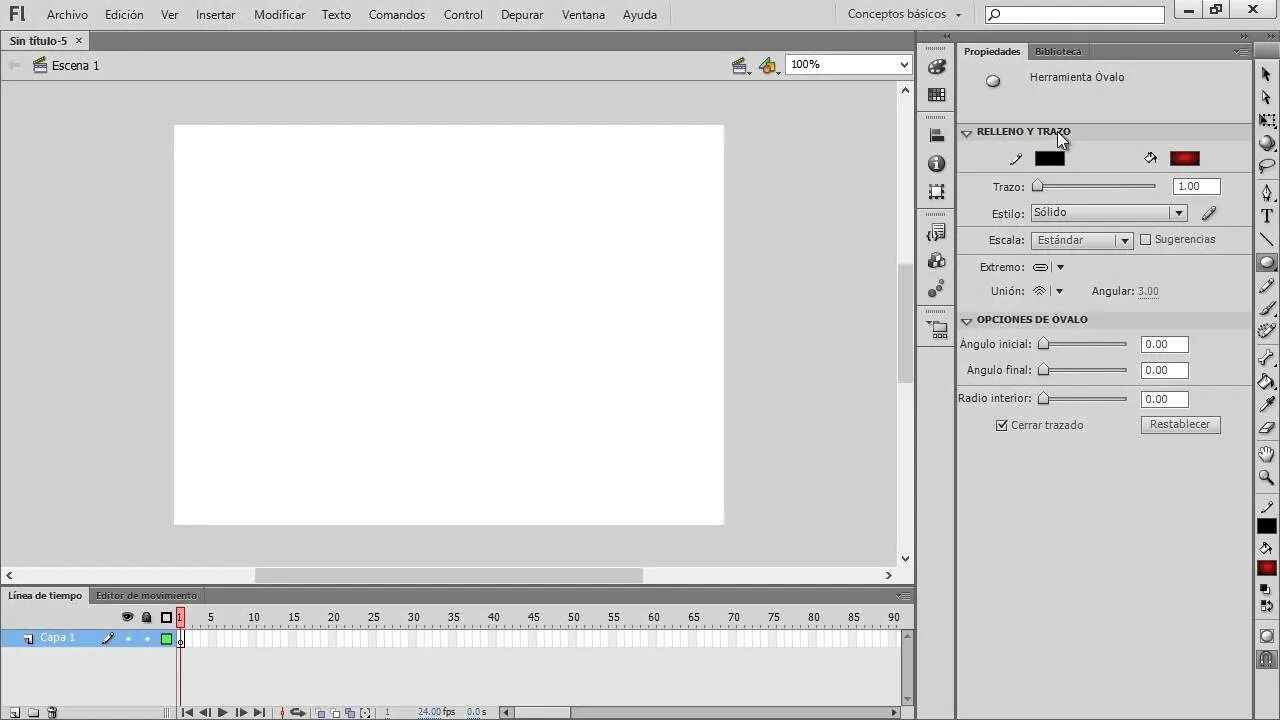Switch to Editor de movimiento tab
The height and width of the screenshot is (720, 1280).
[146, 596]
